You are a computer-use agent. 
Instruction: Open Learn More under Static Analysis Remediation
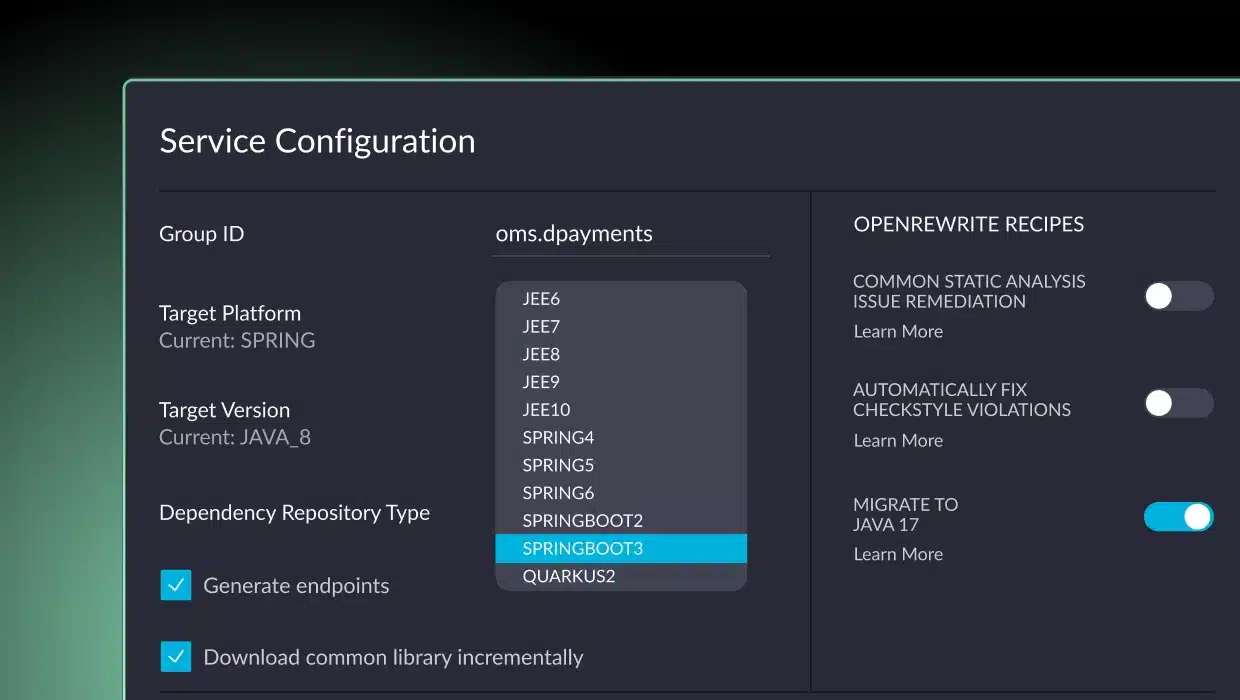(x=898, y=331)
